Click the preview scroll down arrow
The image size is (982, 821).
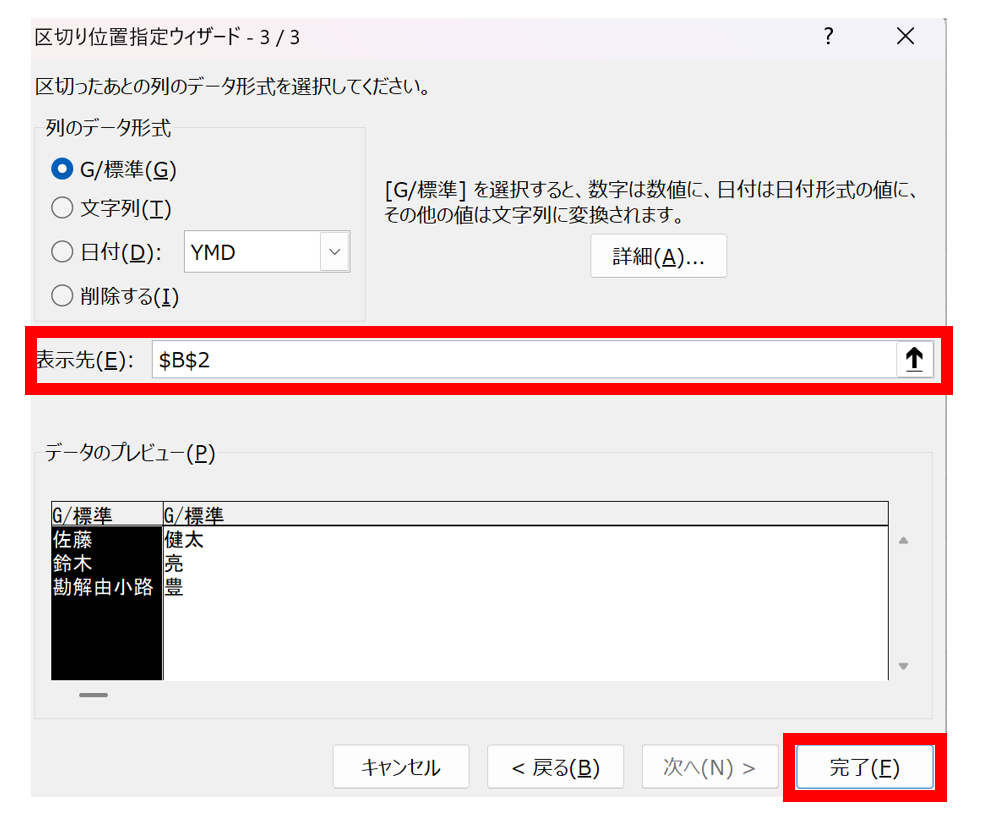pyautogui.click(x=903, y=666)
